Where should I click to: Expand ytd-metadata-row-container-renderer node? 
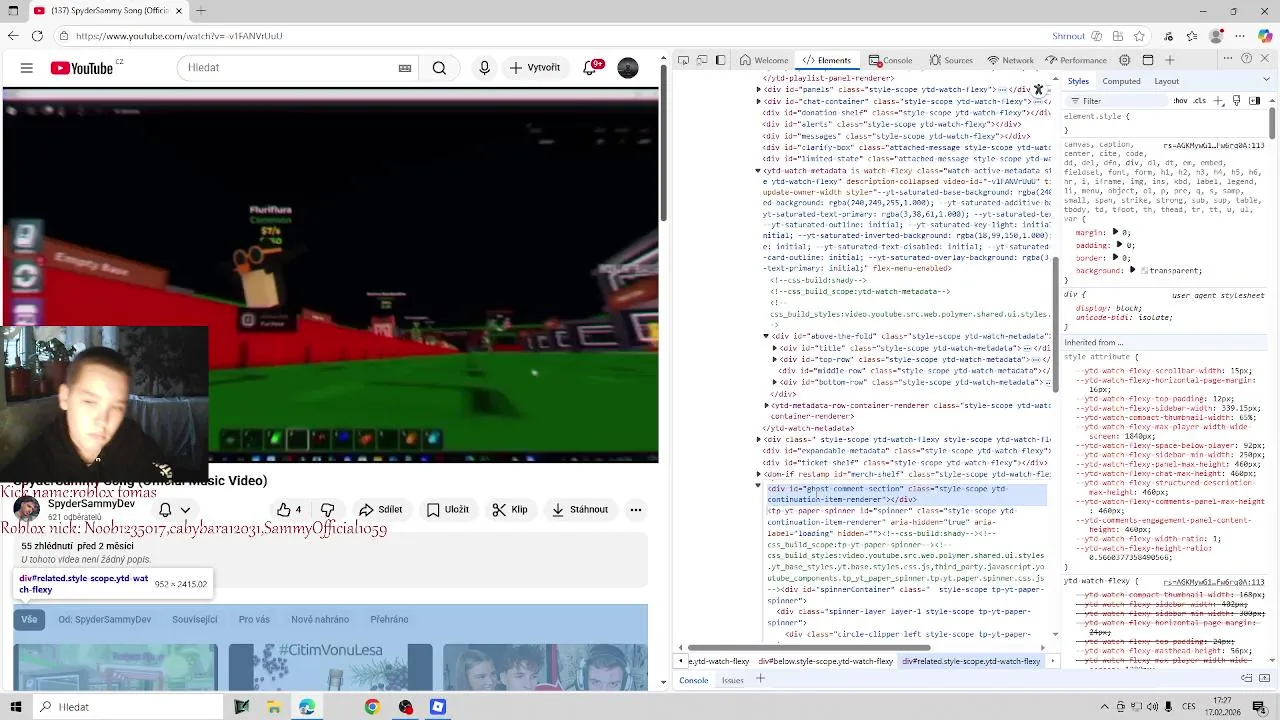coord(767,405)
